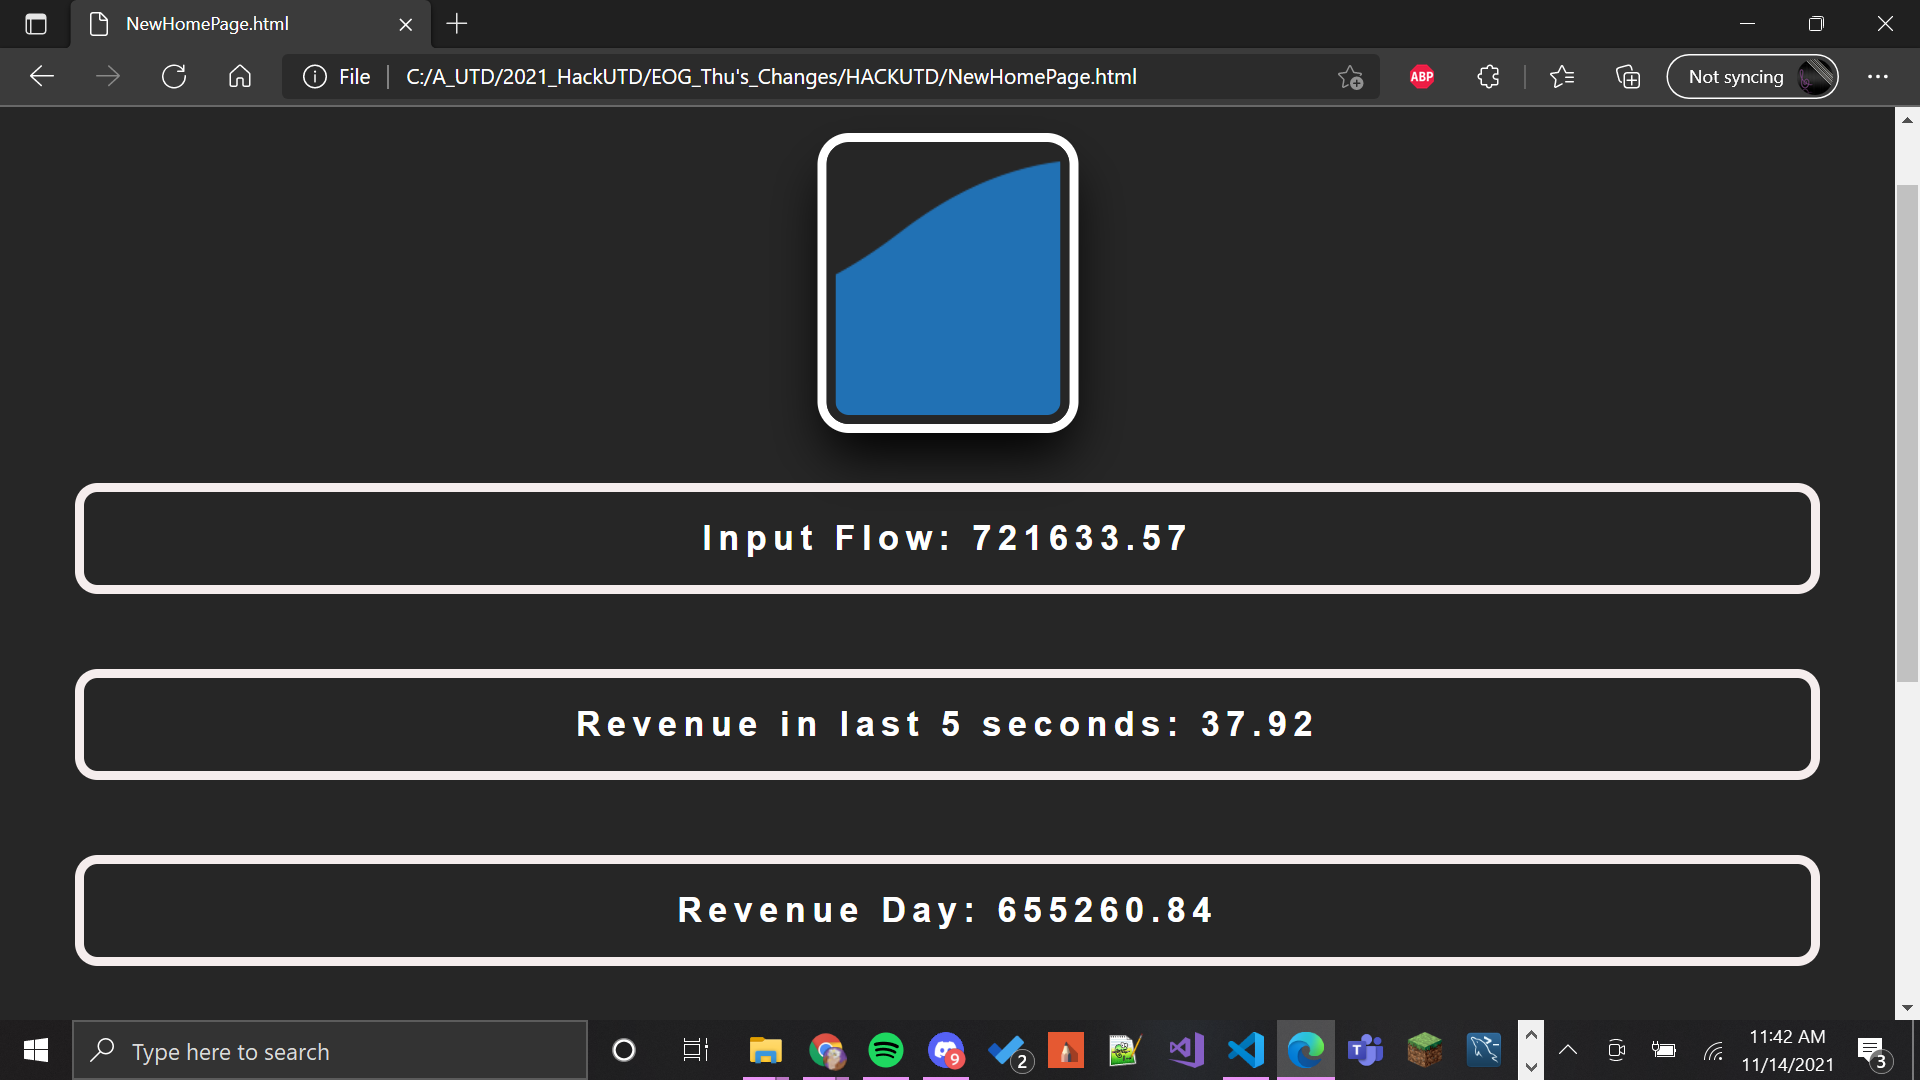Open the Extensions puzzle icon
1920x1080 pixels.
(1488, 77)
